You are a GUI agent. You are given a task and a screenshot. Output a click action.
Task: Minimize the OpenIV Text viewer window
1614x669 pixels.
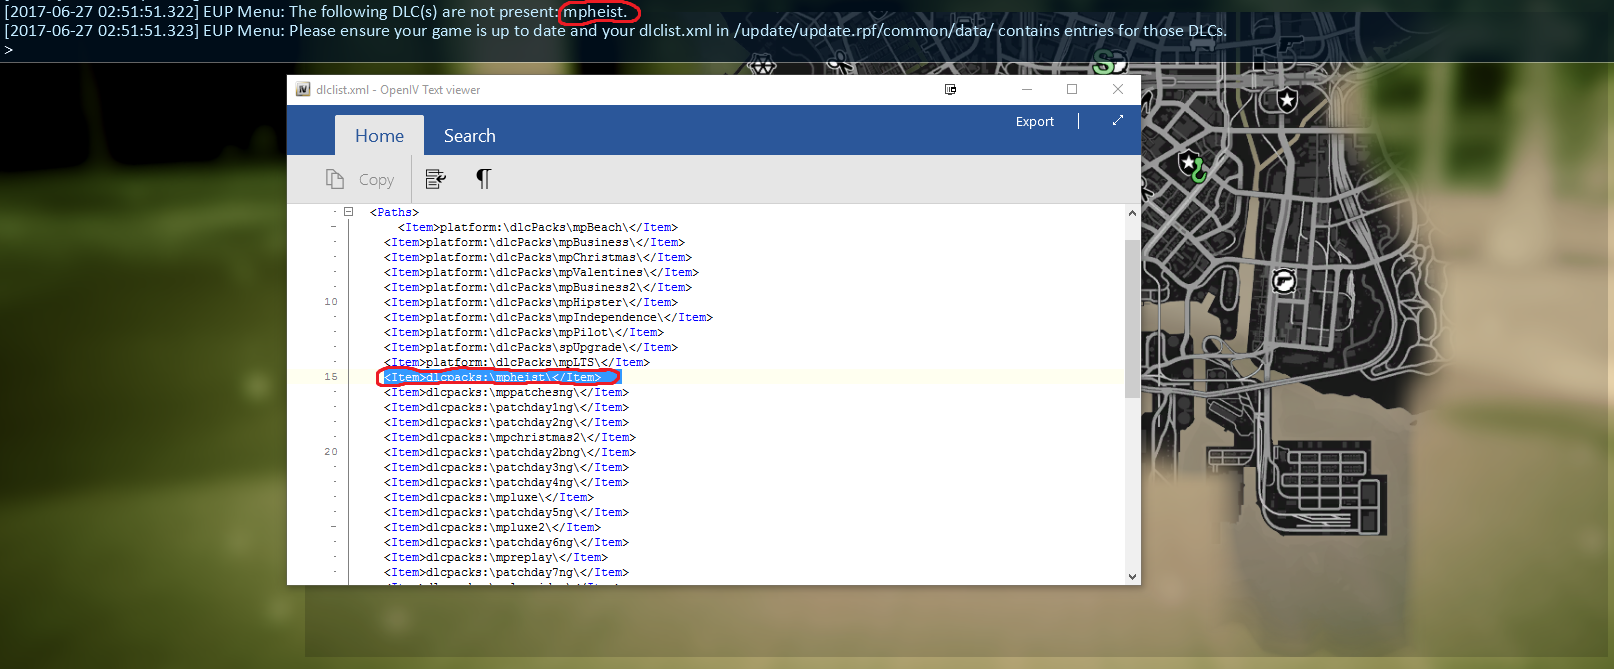click(x=1026, y=90)
